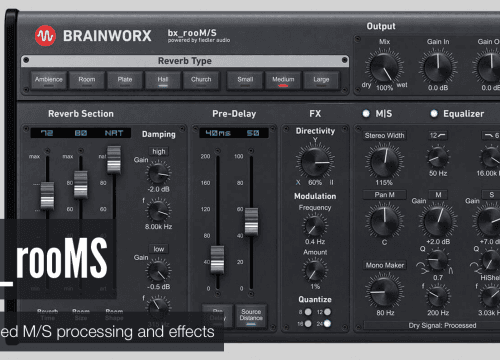The image size is (500, 360).
Task: Click the Reverb Time fader handle
Action: pos(47,195)
